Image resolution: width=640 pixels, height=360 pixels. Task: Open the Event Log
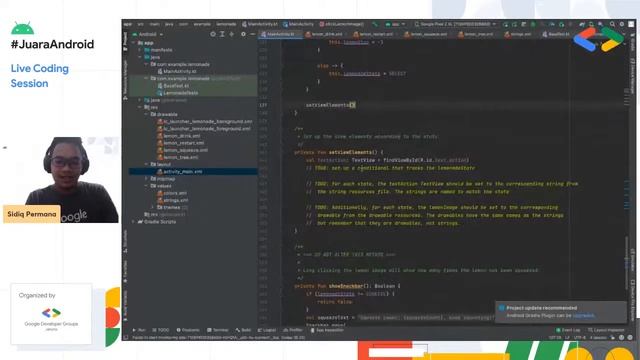(x=568, y=330)
